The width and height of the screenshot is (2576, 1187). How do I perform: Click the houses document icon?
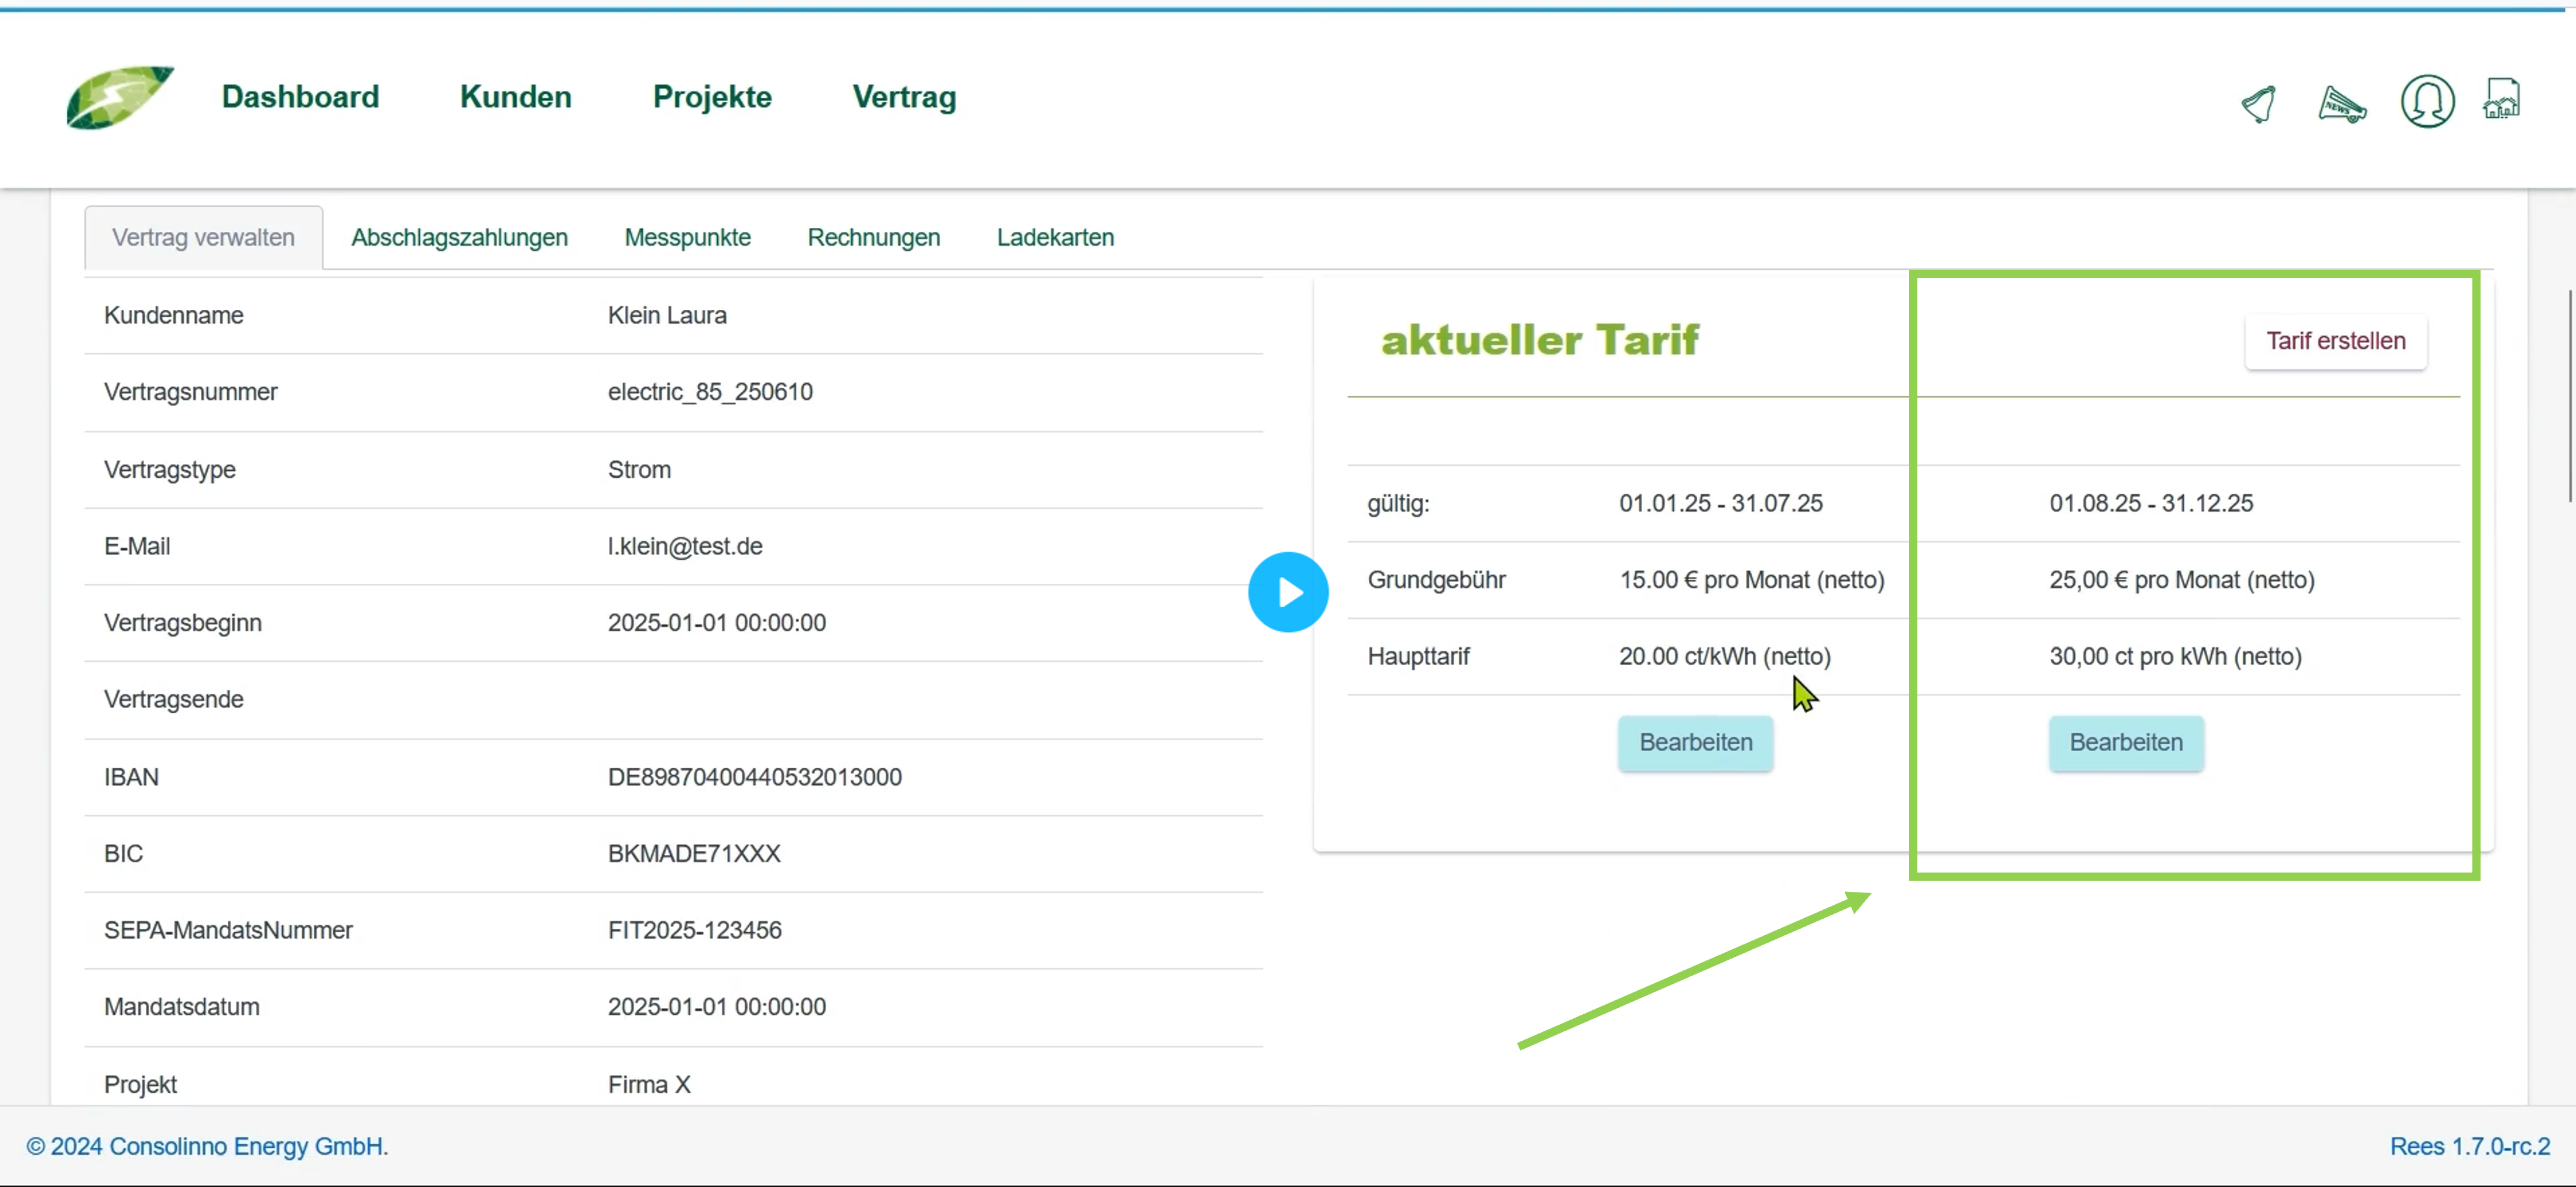[2500, 99]
